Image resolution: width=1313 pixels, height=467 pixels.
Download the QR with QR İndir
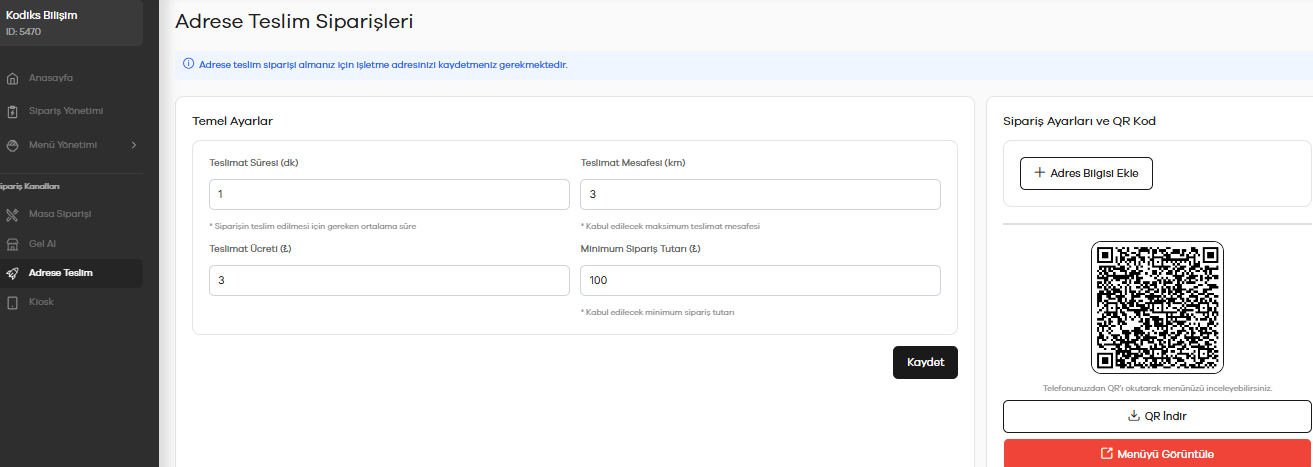coord(1157,416)
